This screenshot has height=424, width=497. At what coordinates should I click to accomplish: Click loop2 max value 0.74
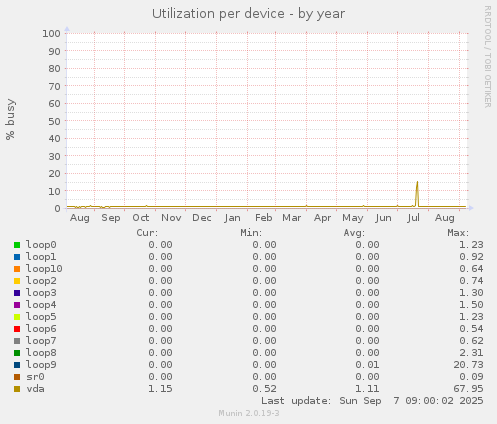click(x=471, y=281)
